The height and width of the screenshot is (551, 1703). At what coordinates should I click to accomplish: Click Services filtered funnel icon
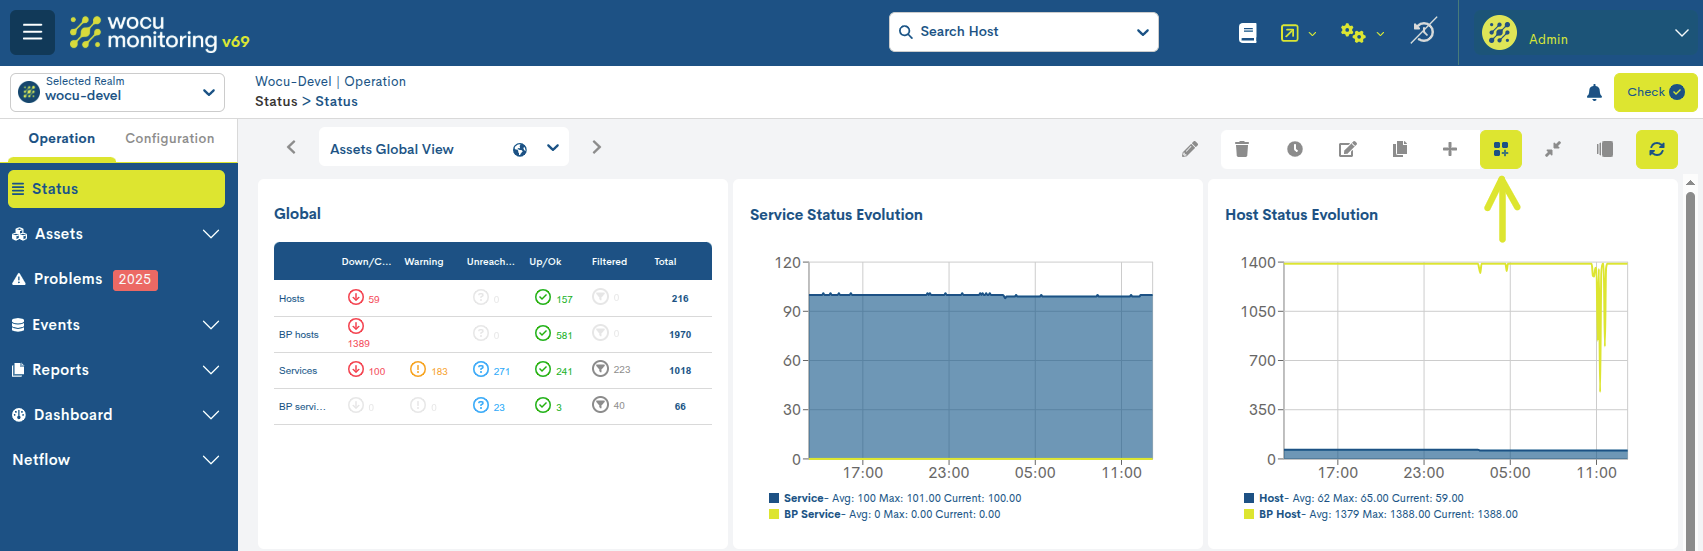pyautogui.click(x=600, y=369)
